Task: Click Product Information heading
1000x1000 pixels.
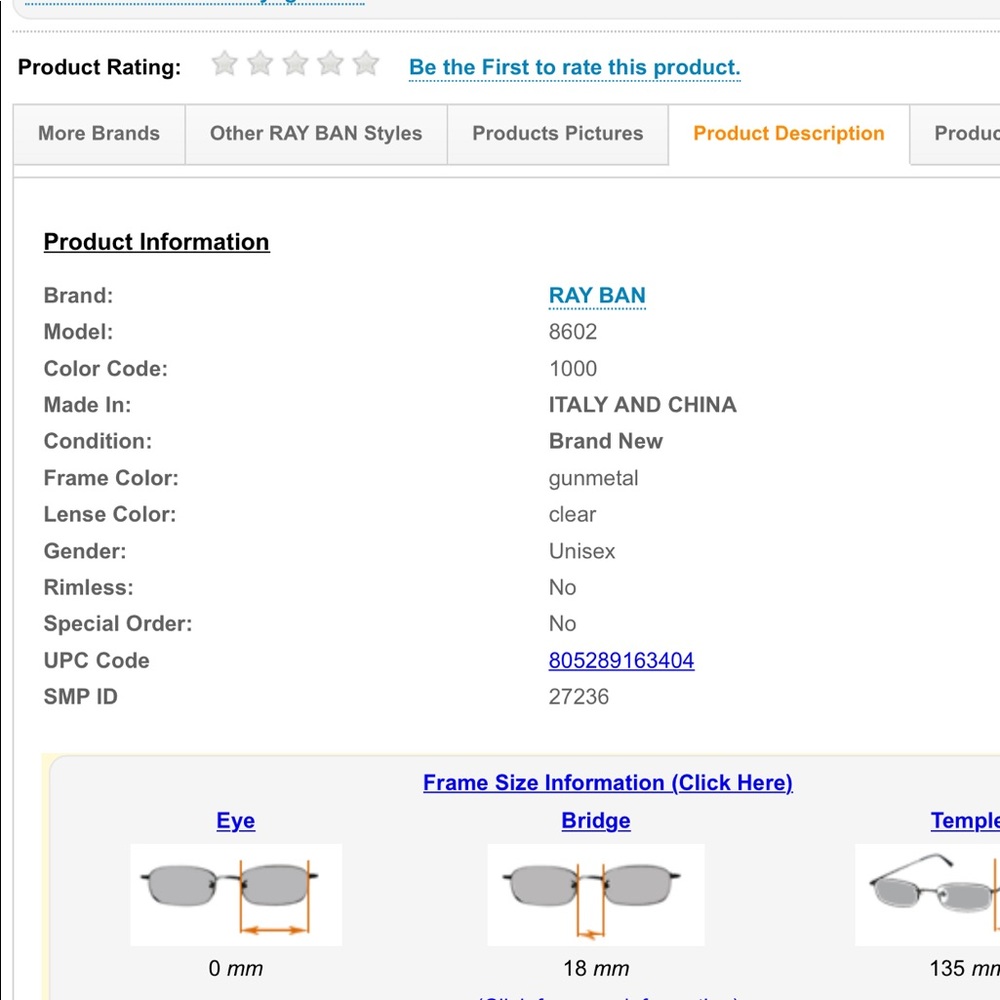Action: (156, 242)
